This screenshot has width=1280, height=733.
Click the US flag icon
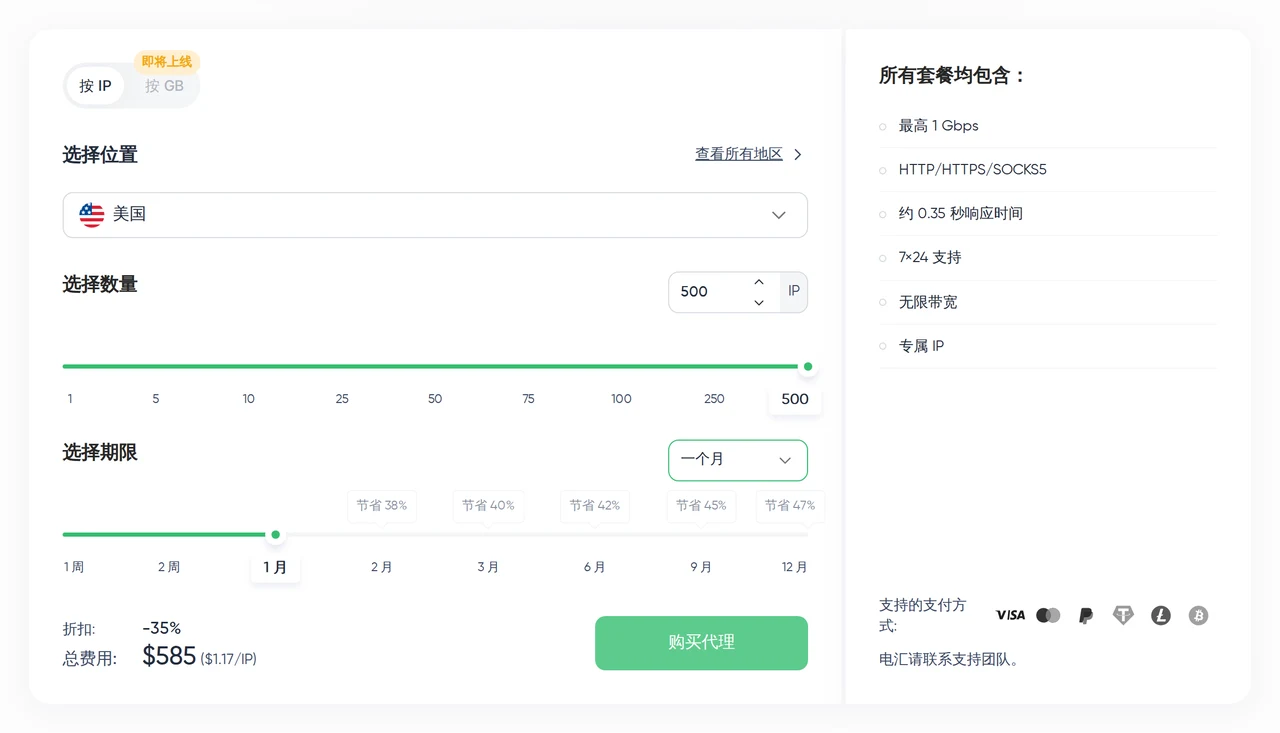[x=92, y=215]
